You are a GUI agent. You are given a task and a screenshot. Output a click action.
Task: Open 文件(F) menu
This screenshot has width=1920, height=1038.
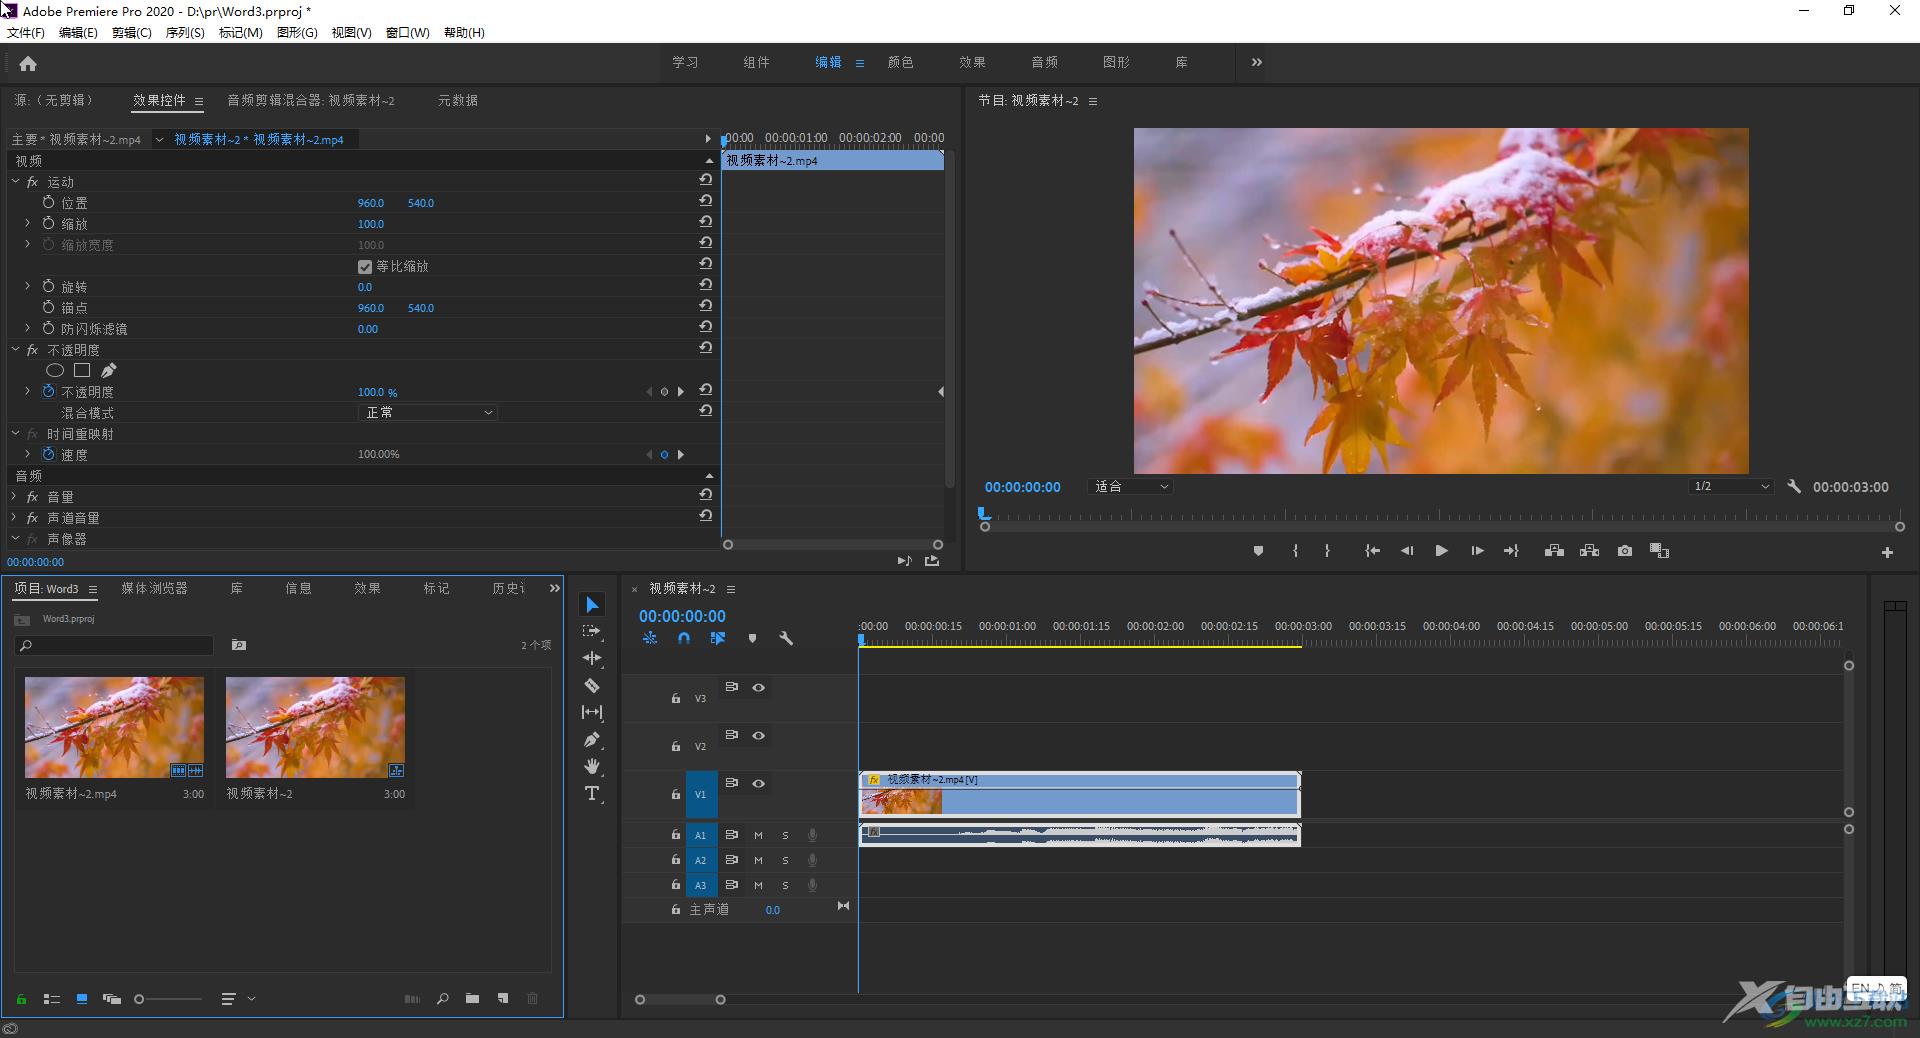point(26,33)
